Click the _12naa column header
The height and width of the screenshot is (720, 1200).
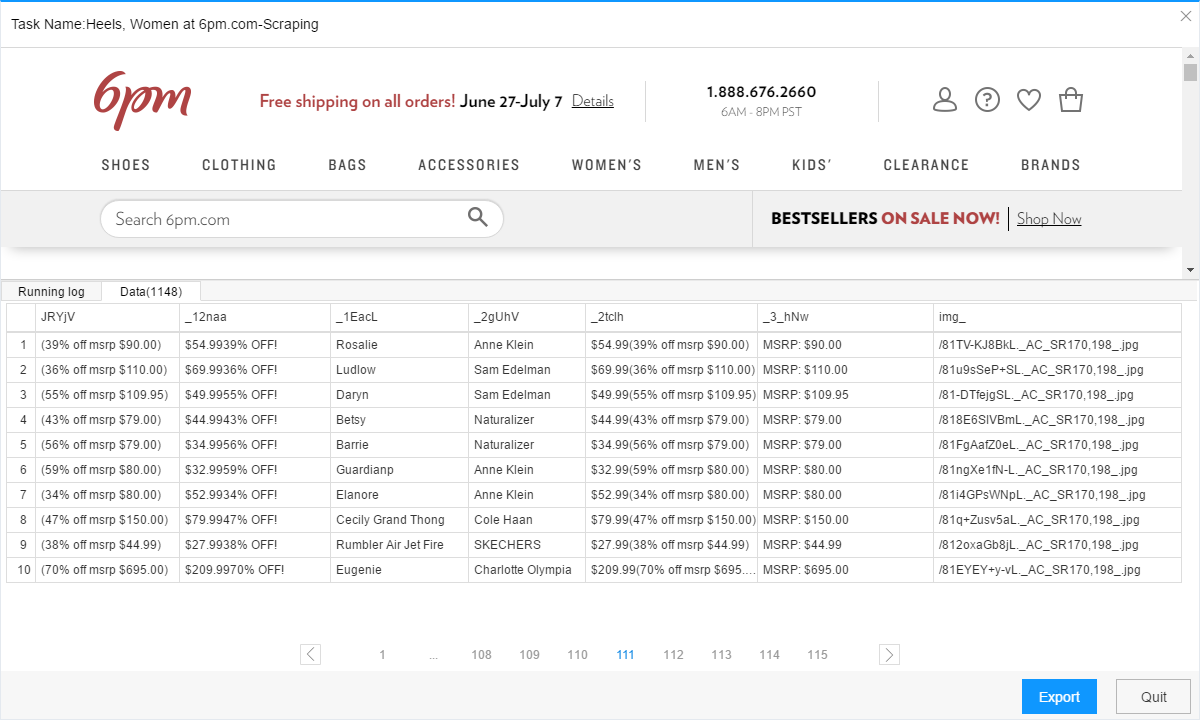(255, 317)
